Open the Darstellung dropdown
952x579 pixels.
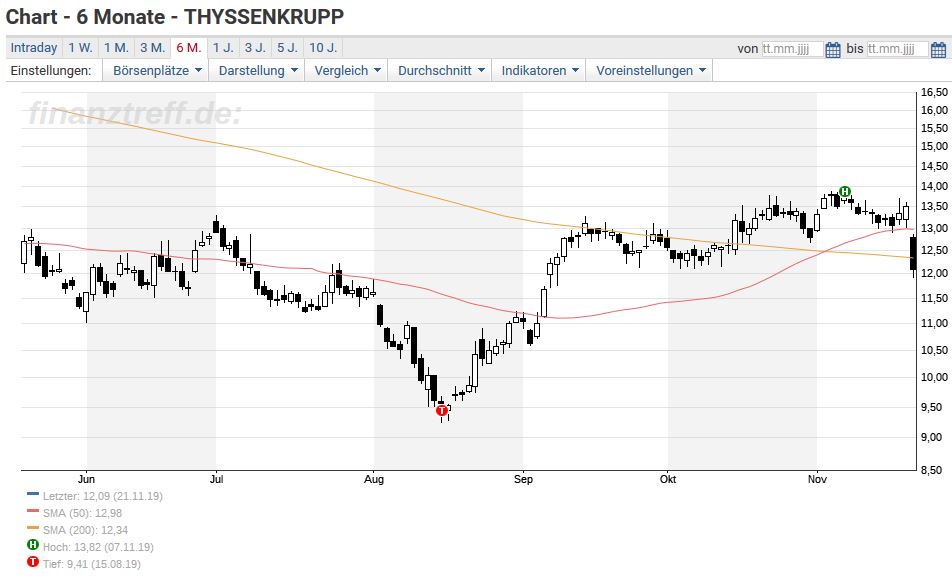tap(258, 70)
